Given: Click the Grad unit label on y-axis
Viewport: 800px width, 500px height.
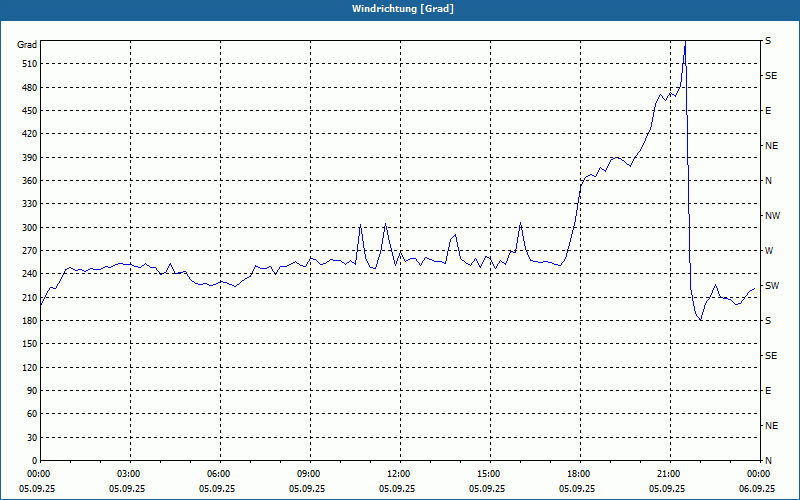Looking at the screenshot, I should tap(27, 45).
